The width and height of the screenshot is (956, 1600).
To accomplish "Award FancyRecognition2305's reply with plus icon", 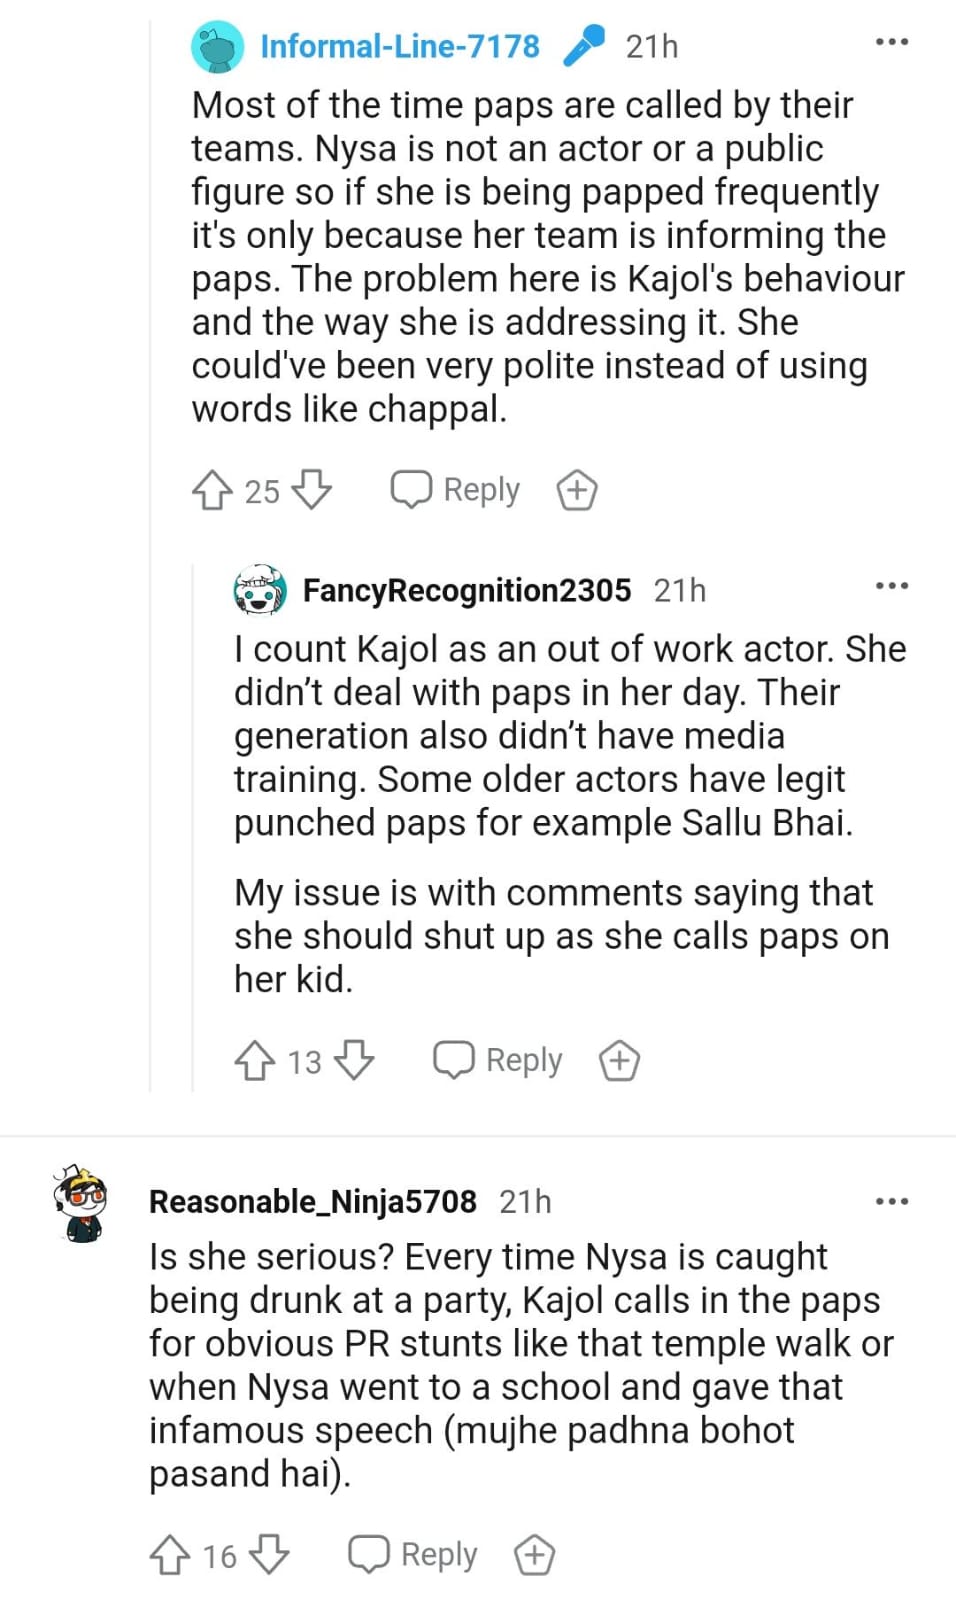I will [x=619, y=1061].
